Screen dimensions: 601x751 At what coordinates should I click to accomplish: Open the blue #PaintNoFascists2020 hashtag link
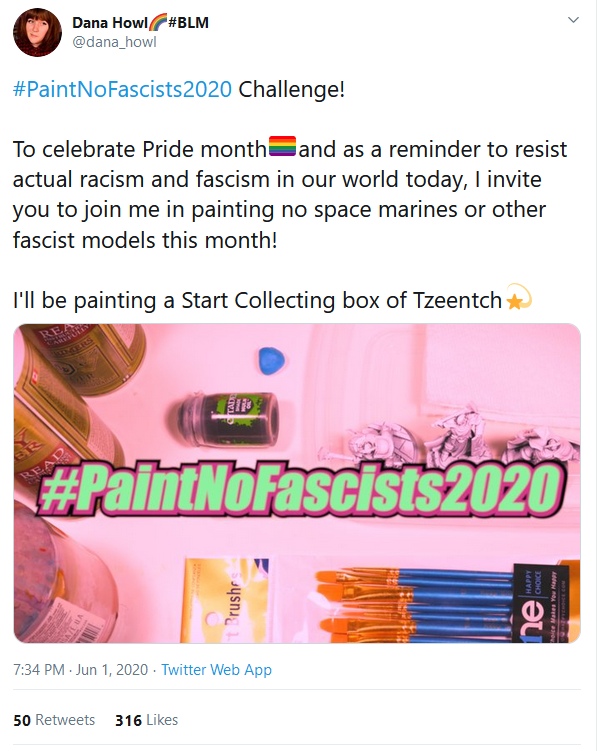click(x=123, y=89)
